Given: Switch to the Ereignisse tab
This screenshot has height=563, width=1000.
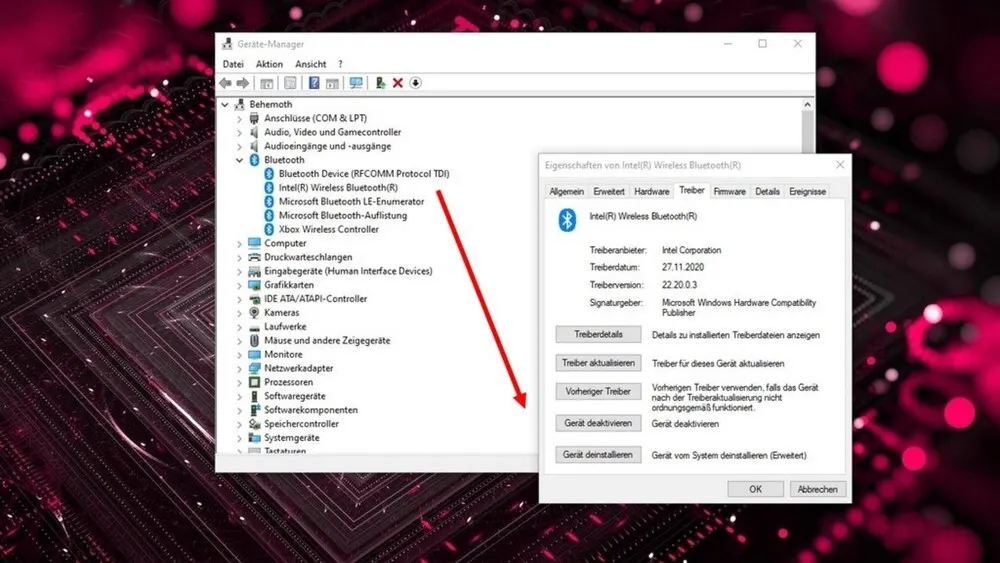Looking at the screenshot, I should point(807,191).
